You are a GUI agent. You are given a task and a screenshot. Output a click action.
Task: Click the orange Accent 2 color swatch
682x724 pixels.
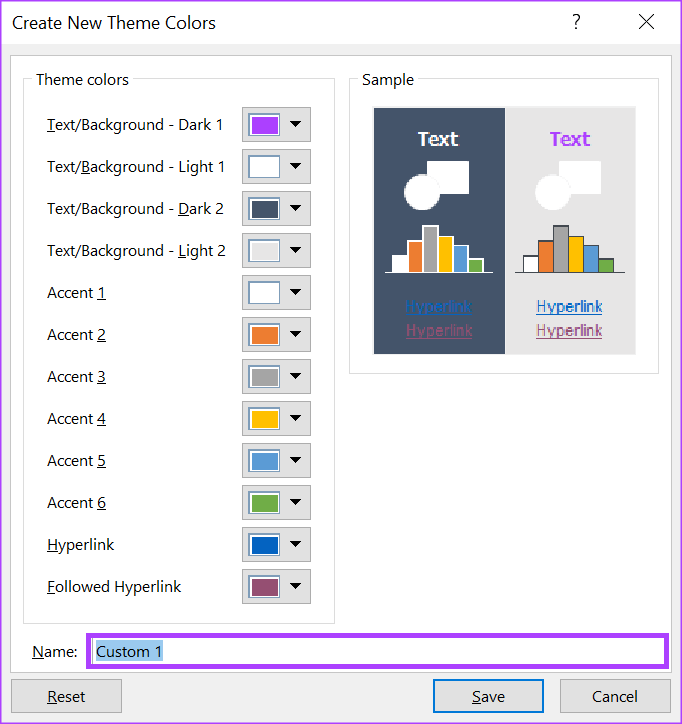[x=265, y=335]
